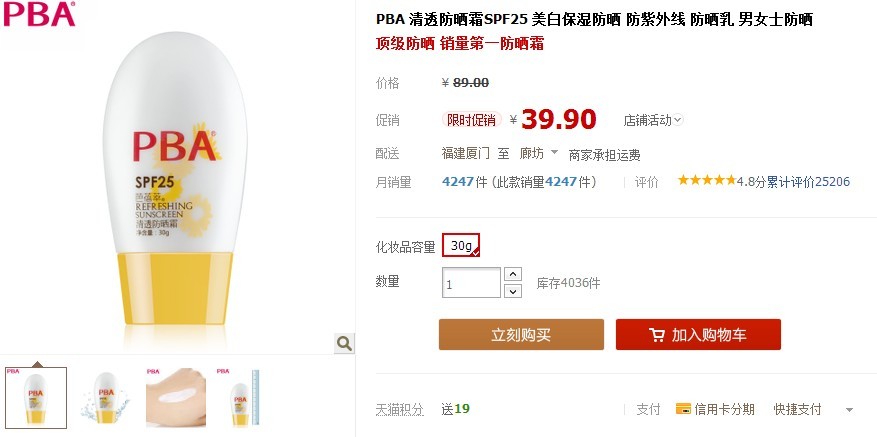Click the five-star rating icons
This screenshot has height=437, width=877.
point(707,180)
